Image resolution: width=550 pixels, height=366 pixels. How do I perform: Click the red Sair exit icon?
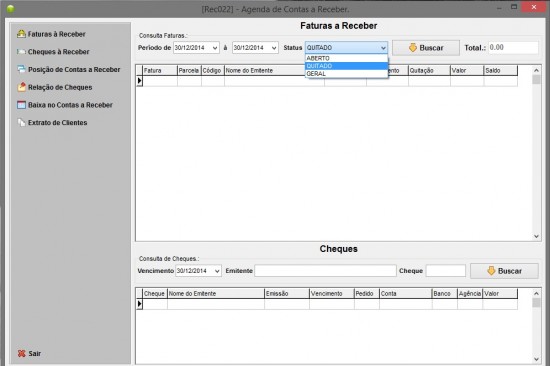click(x=21, y=353)
